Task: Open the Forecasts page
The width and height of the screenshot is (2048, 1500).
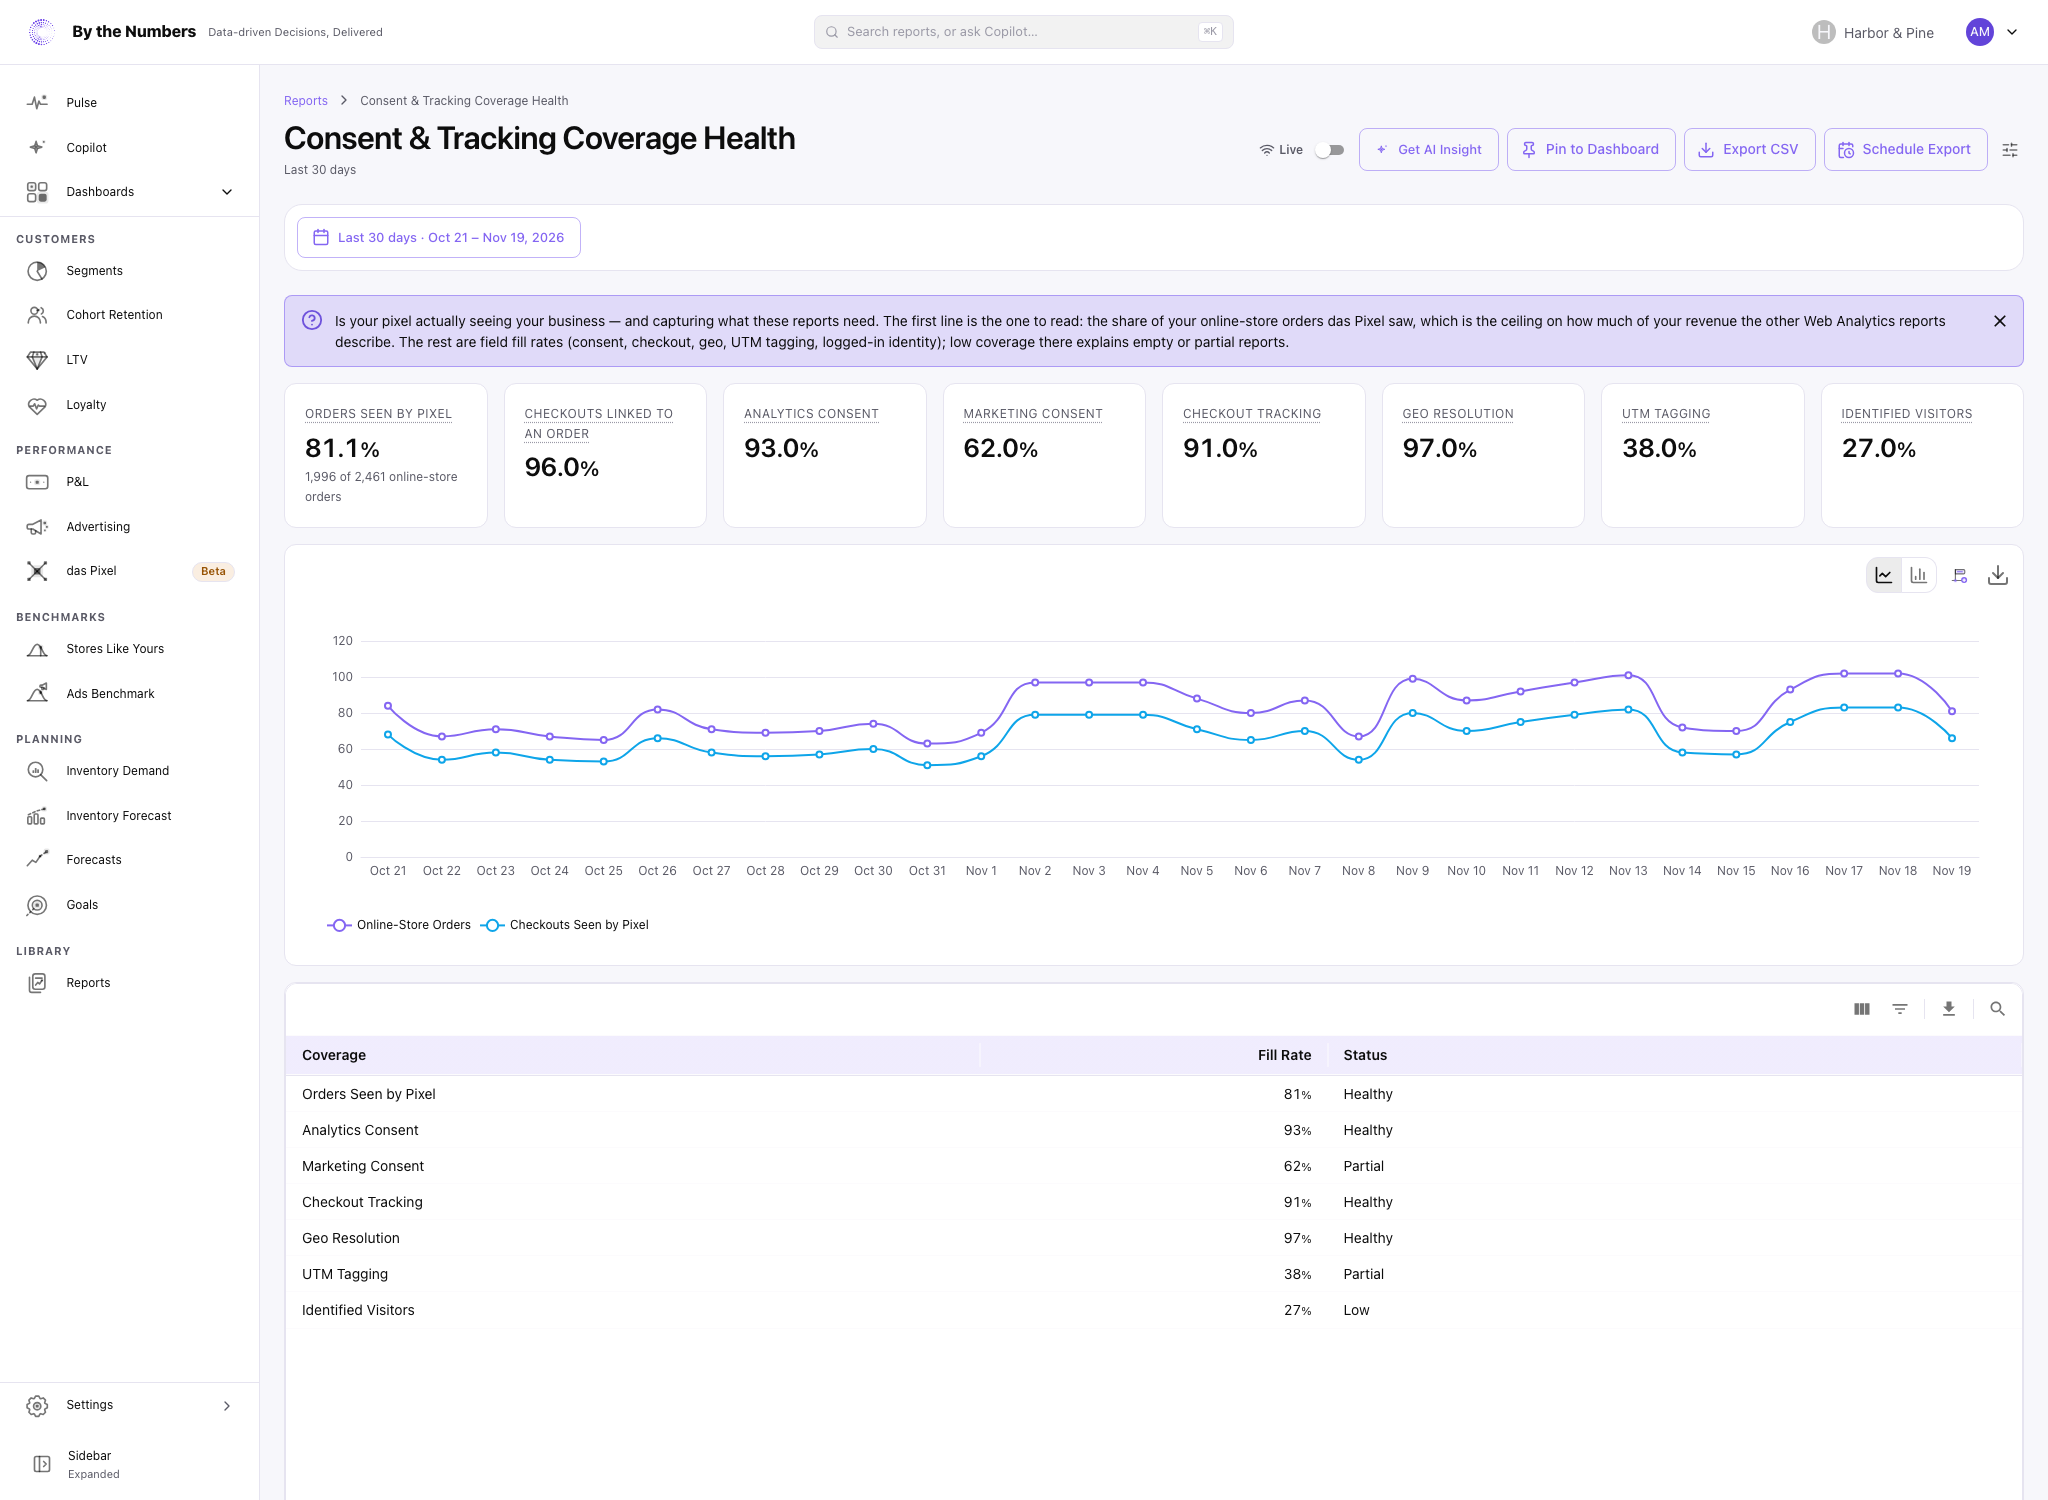Action: click(129, 860)
